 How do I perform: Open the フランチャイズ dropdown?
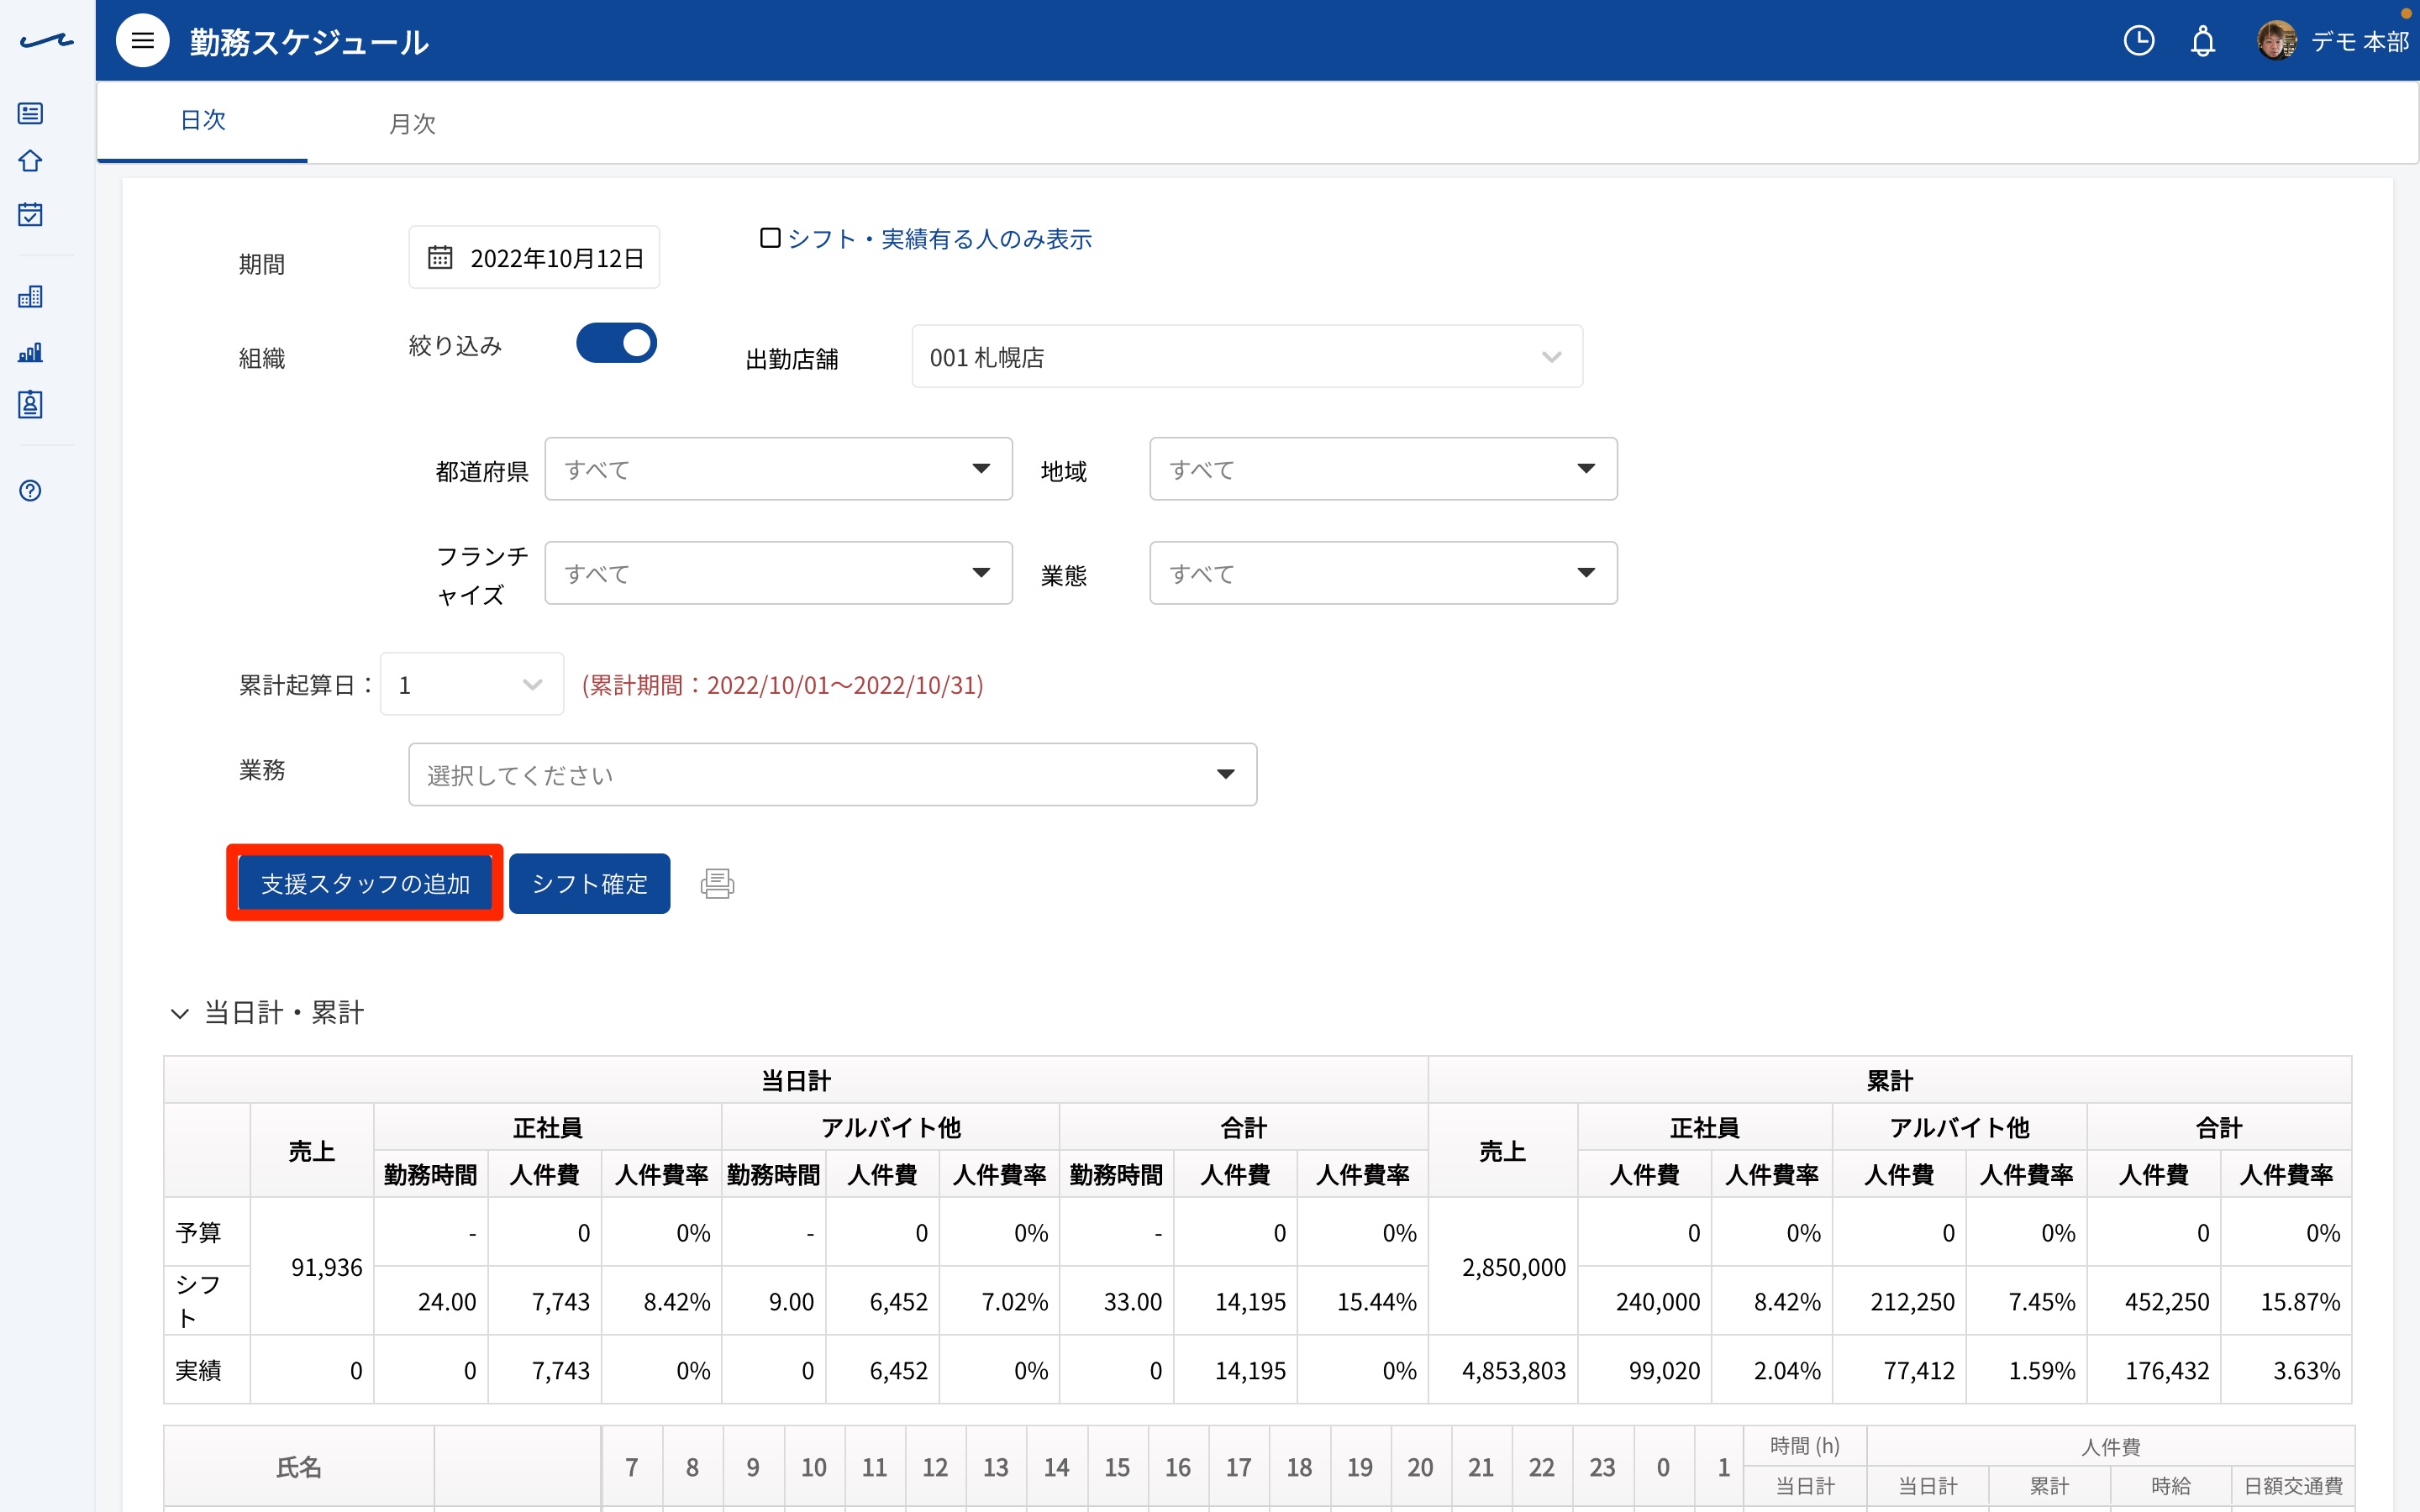point(778,573)
